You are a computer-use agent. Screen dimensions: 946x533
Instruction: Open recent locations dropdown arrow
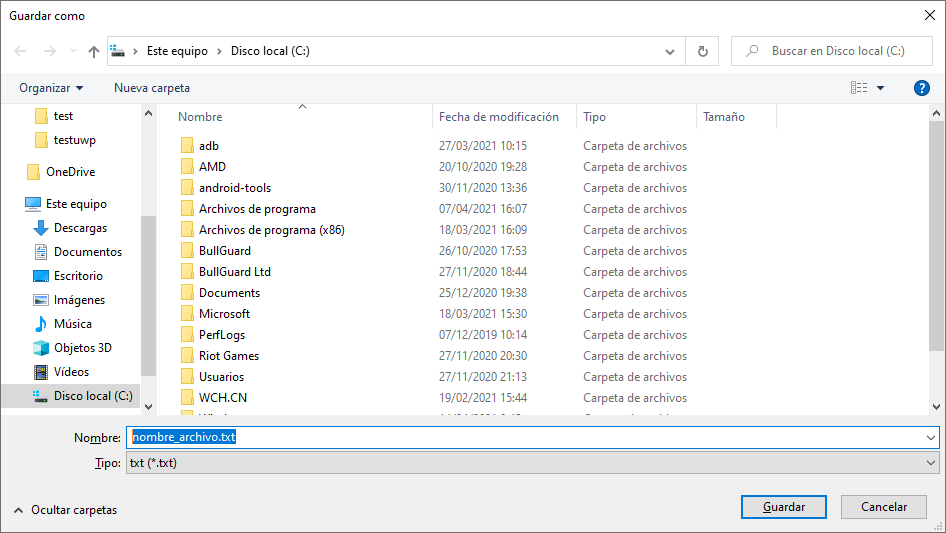(x=73, y=51)
